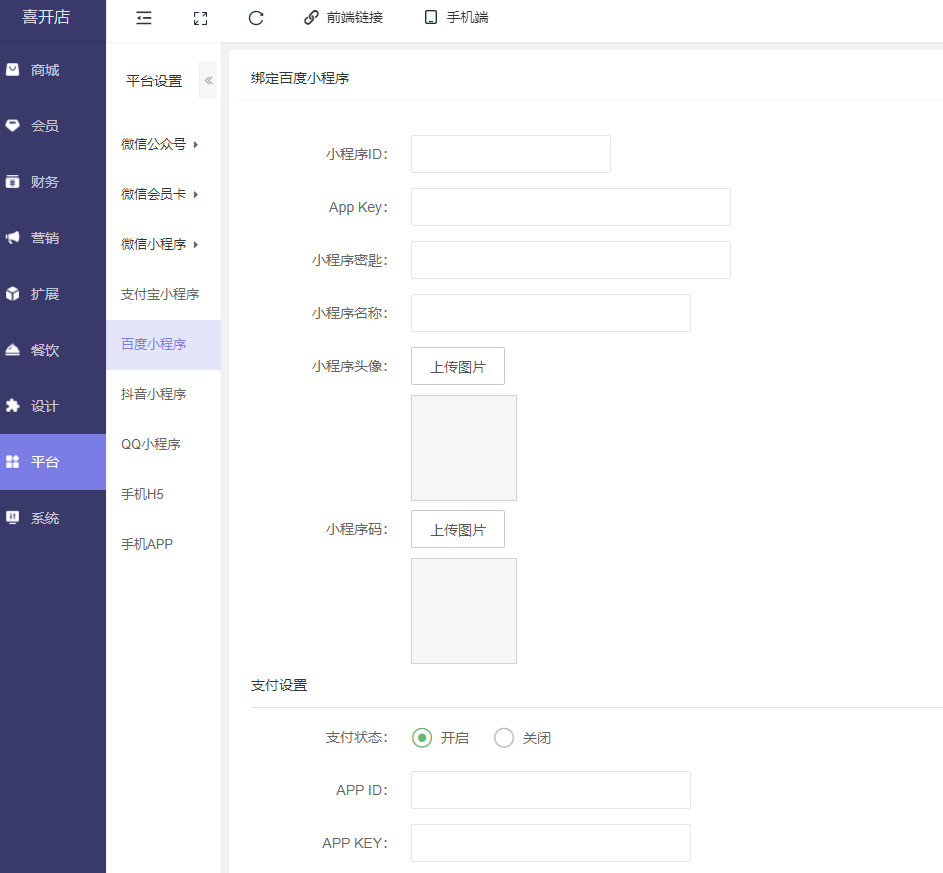Open 设计 section label
943x873 pixels.
(45, 406)
